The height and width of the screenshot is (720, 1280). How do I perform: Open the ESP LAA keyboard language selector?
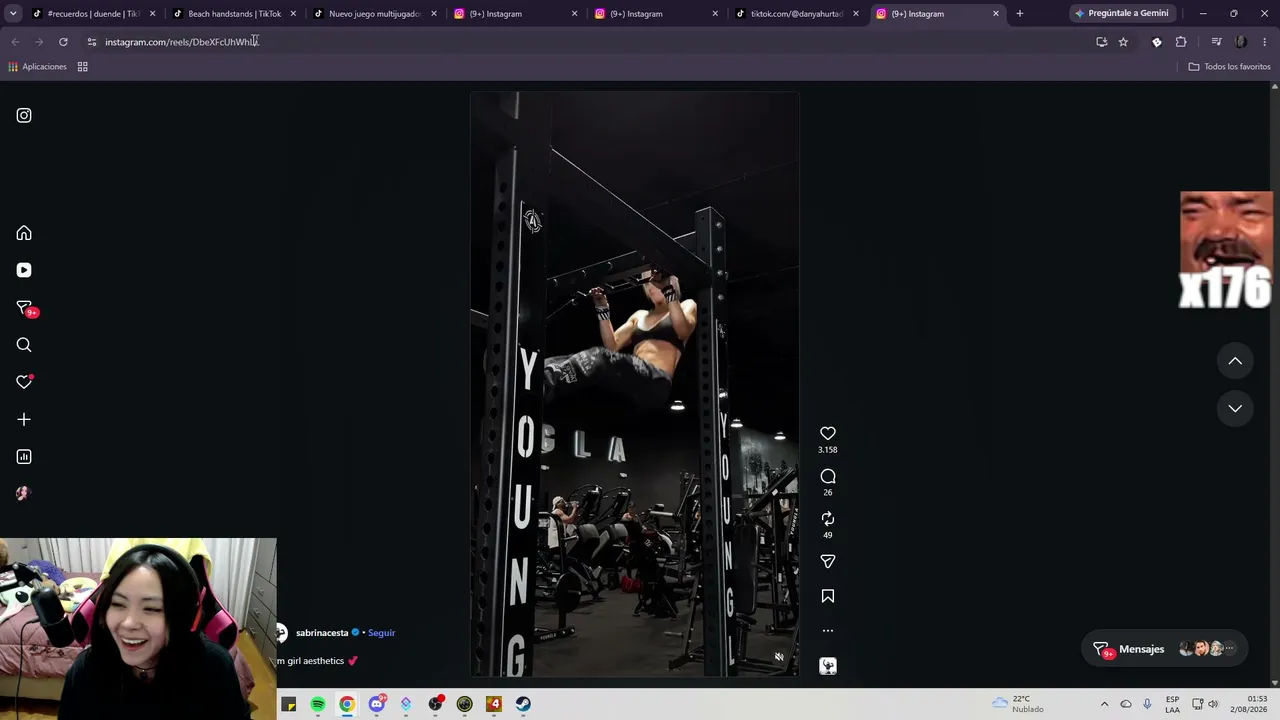[x=1172, y=704]
